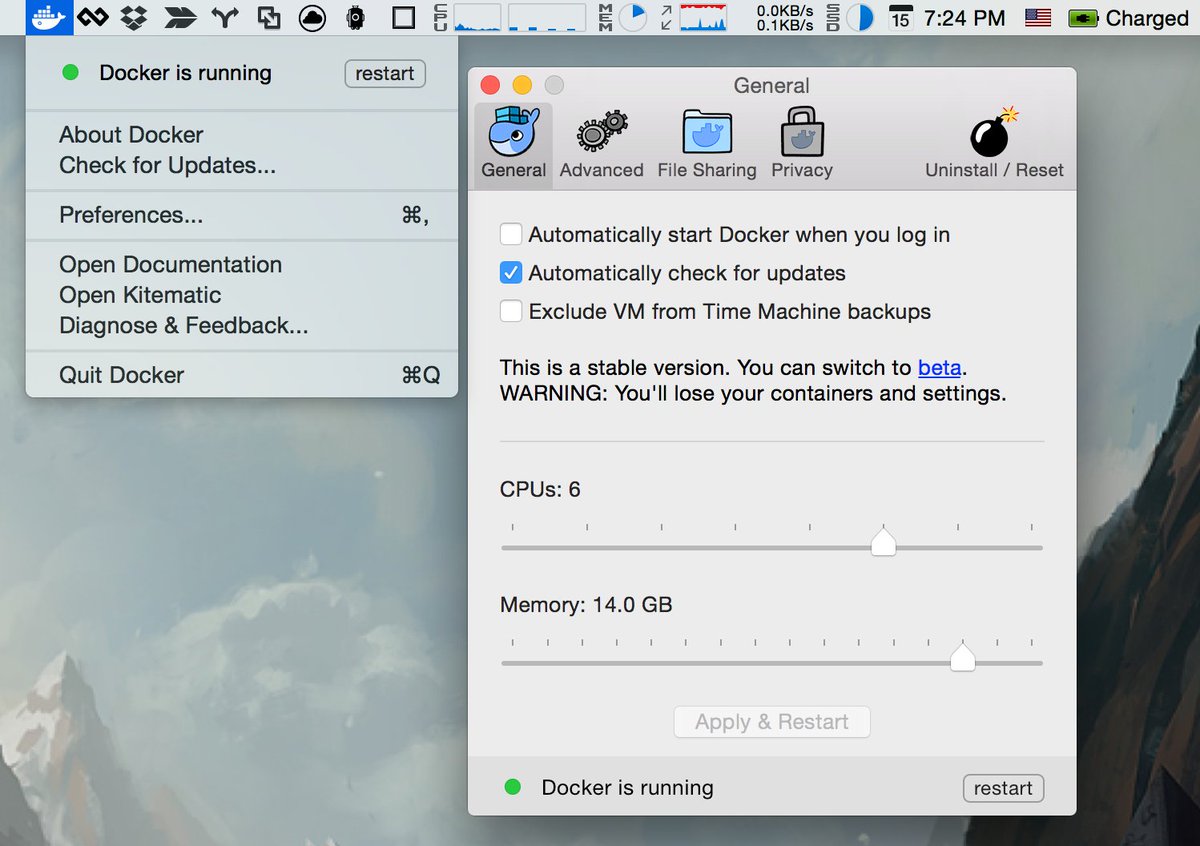Open the Privacy tab
The width and height of the screenshot is (1200, 846).
(x=802, y=144)
